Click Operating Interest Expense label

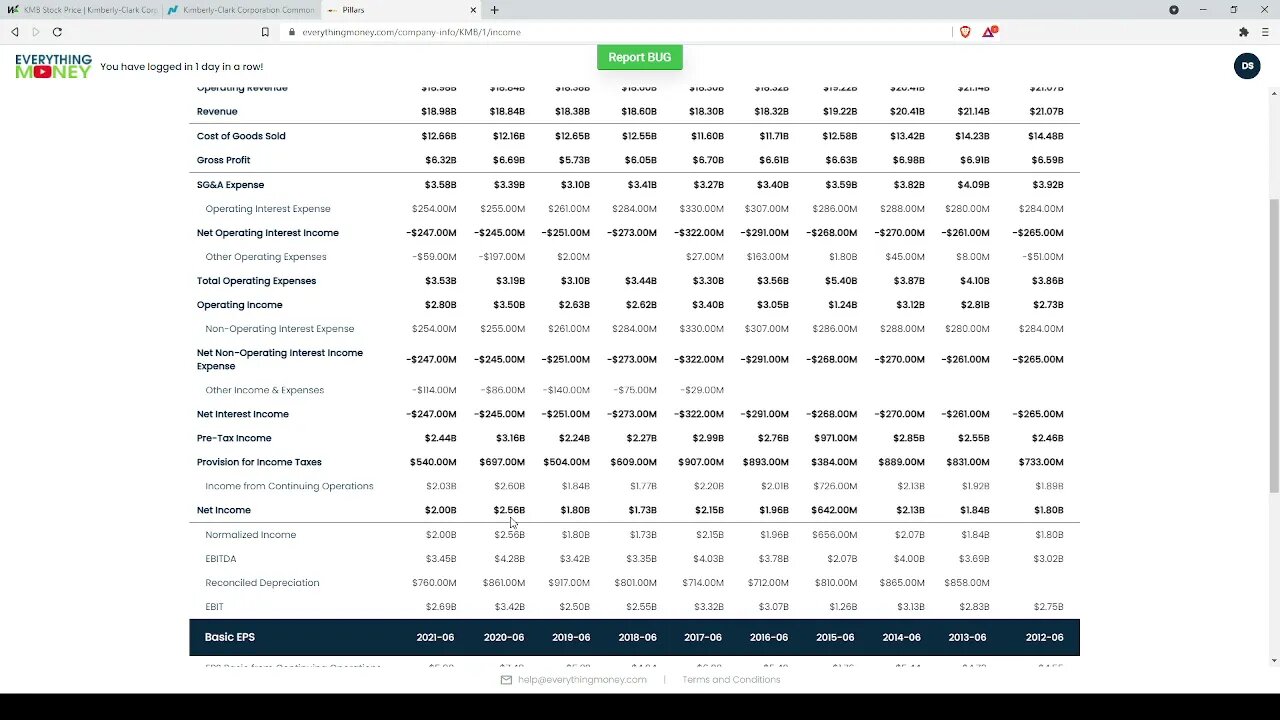coord(268,209)
